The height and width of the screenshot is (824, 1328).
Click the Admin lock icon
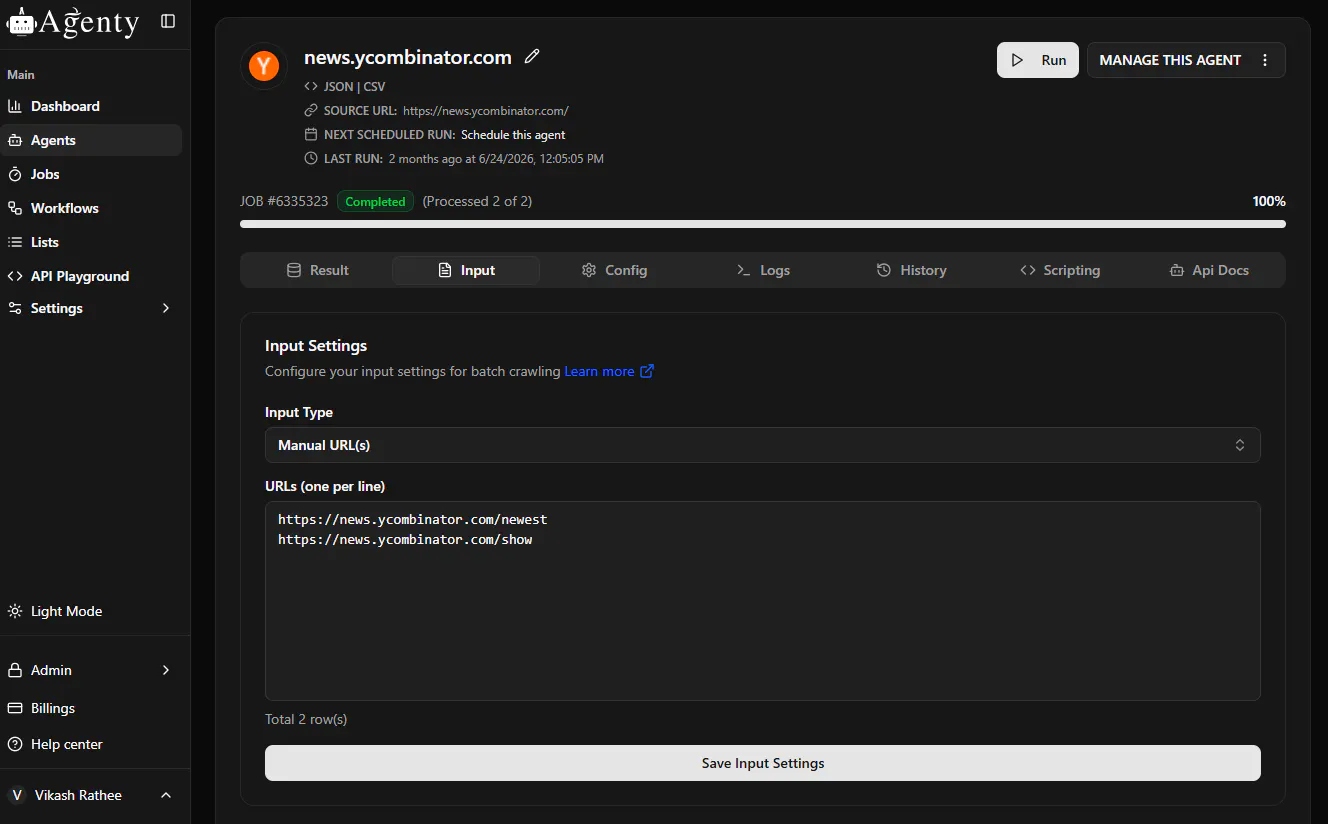coord(15,670)
